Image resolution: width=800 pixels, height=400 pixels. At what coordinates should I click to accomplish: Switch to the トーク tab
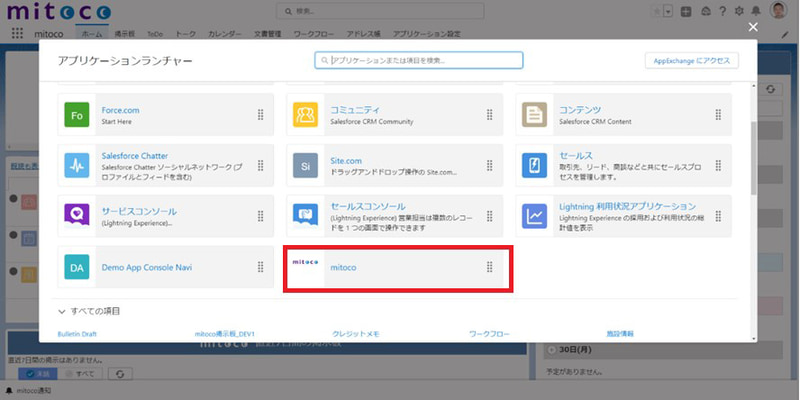pos(186,34)
